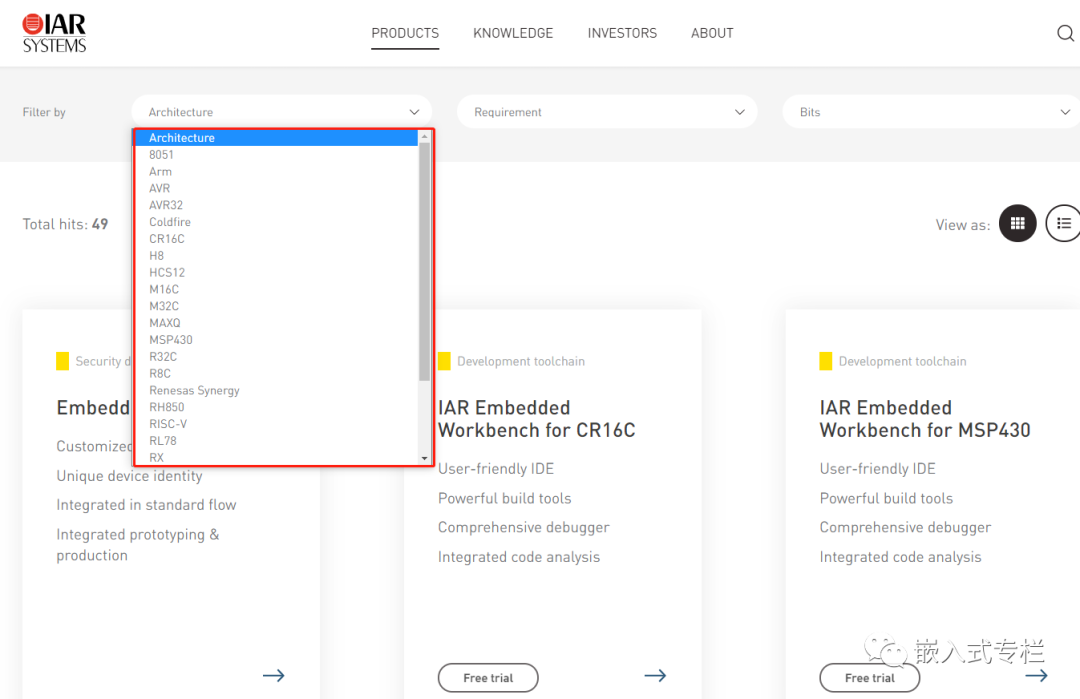The image size is (1080, 699).
Task: Click 'Integrated in standard flow' text
Action: click(x=146, y=505)
